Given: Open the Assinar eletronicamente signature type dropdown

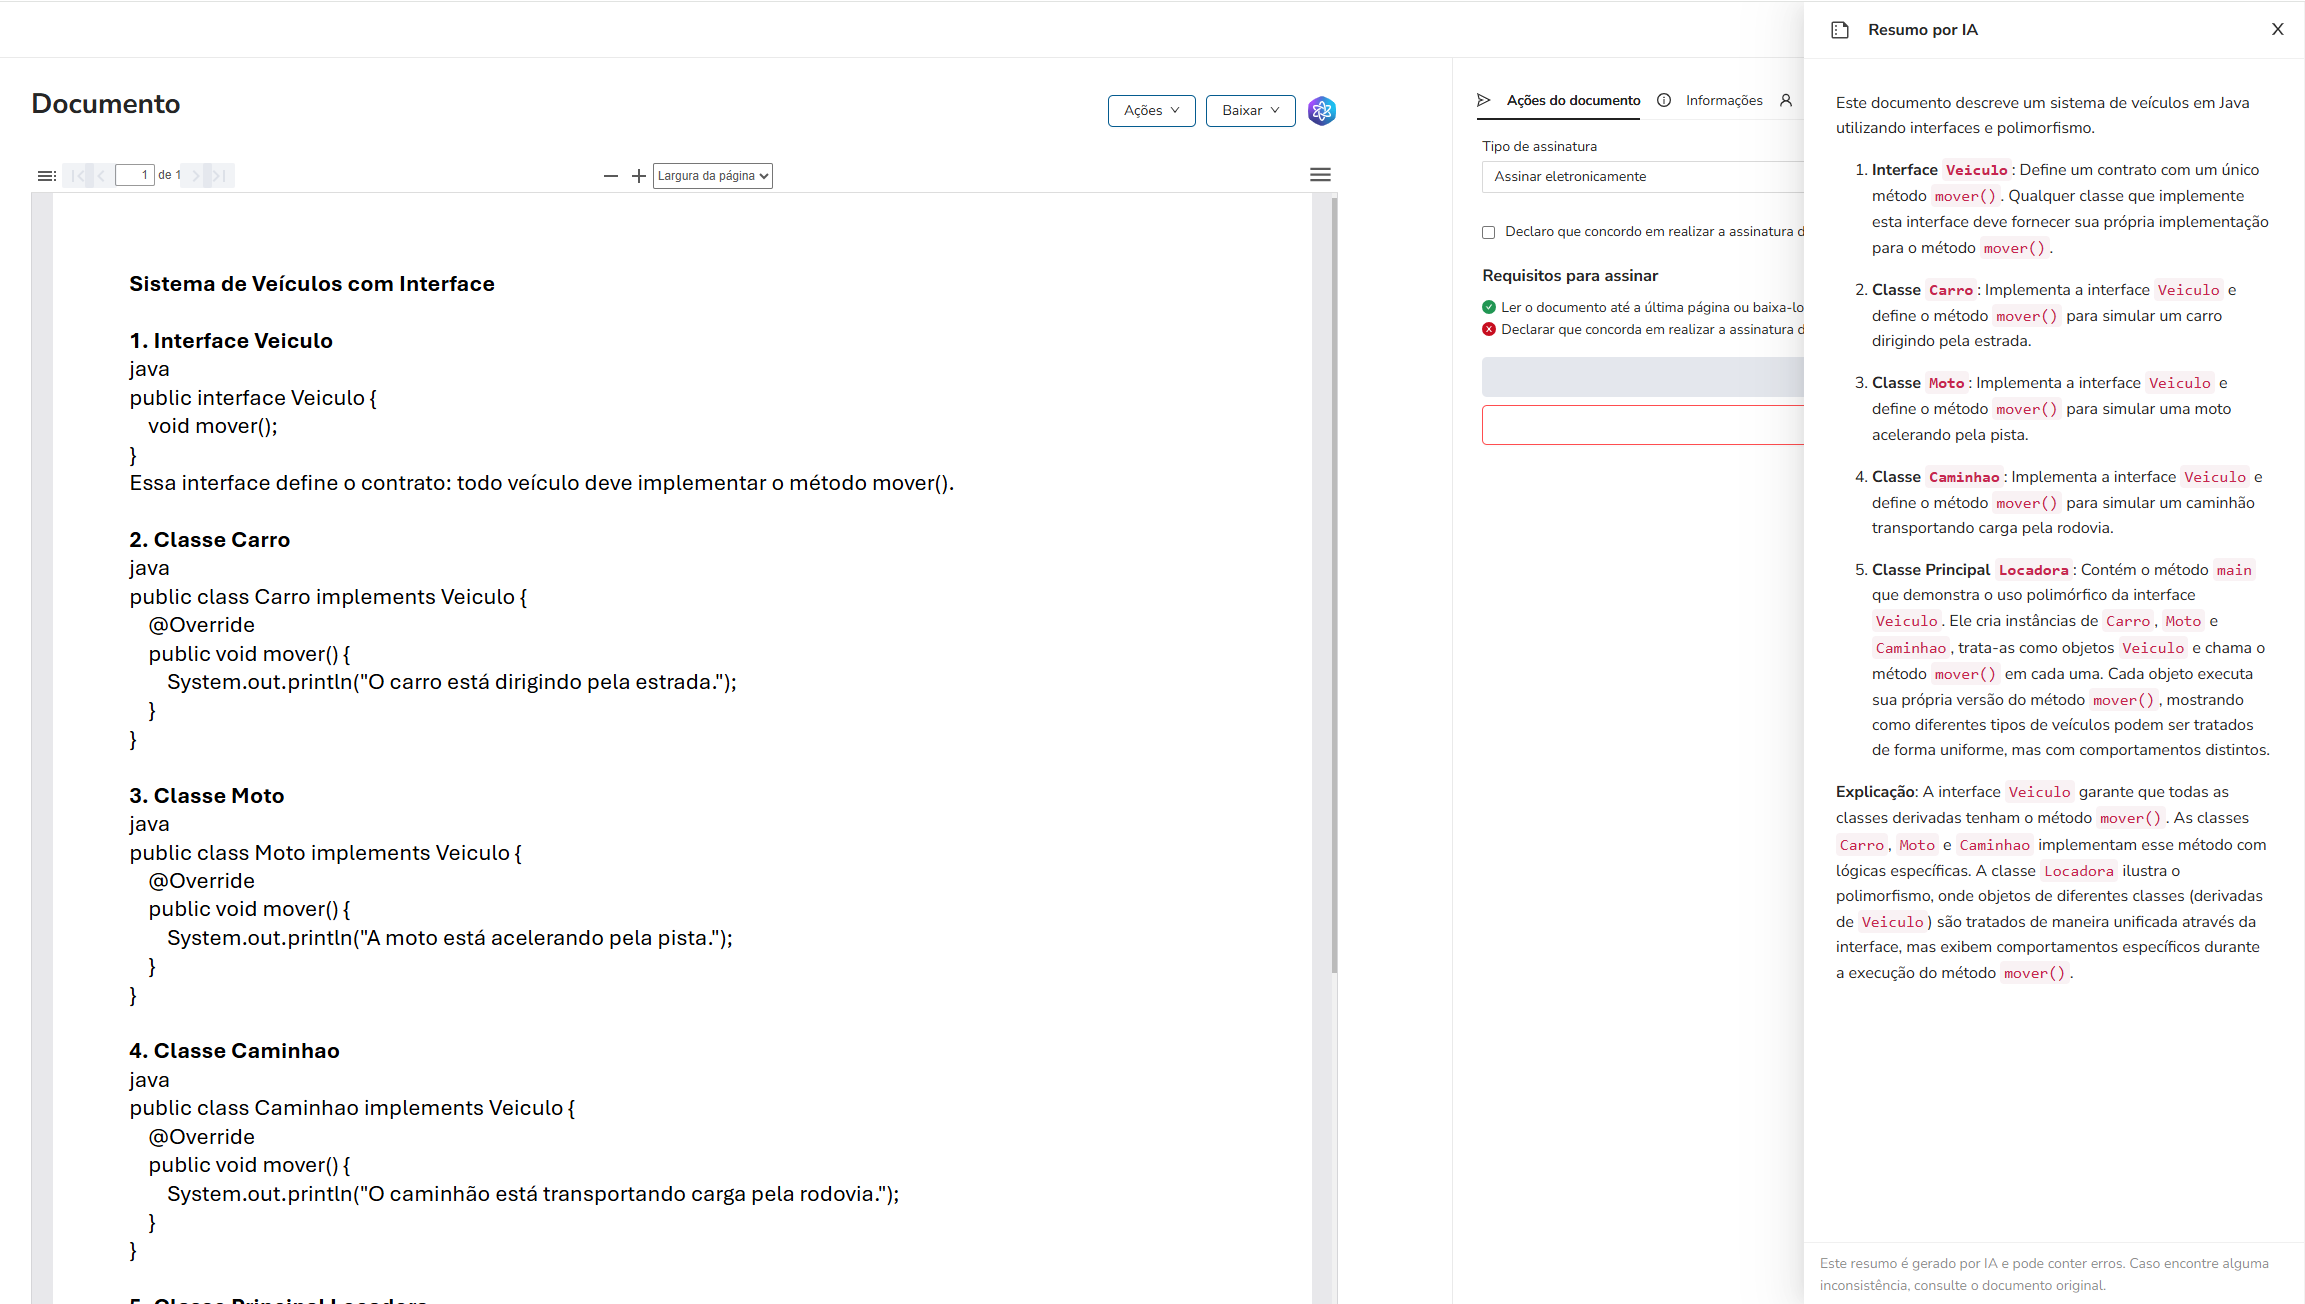Looking at the screenshot, I should [x=1642, y=177].
